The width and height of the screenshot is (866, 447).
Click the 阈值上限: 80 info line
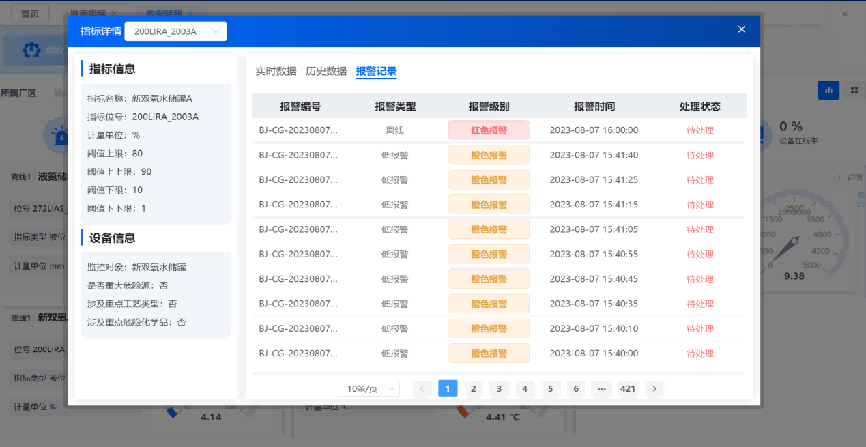[115, 153]
